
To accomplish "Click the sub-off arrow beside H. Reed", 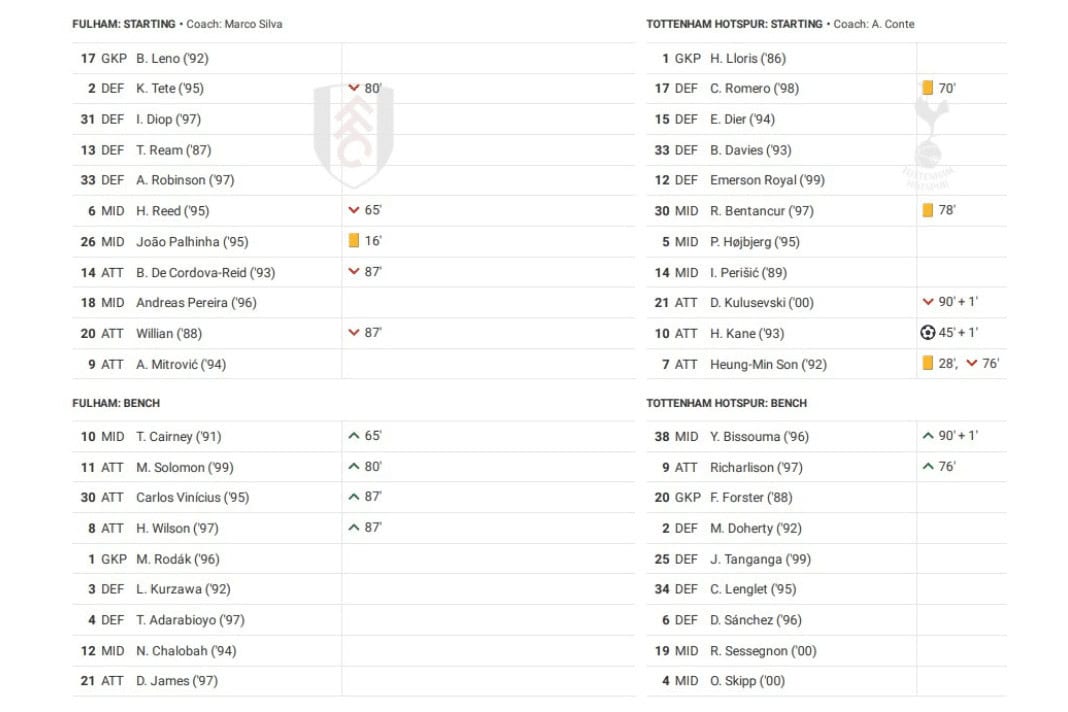I will click(x=353, y=210).
